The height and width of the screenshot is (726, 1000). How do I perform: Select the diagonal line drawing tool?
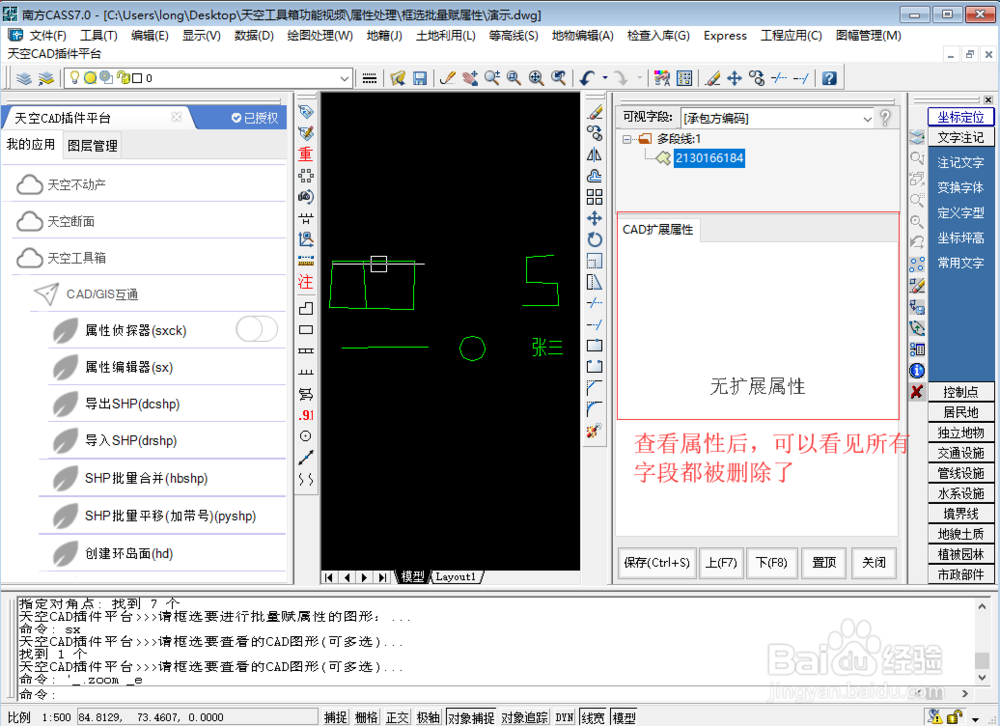(x=305, y=457)
